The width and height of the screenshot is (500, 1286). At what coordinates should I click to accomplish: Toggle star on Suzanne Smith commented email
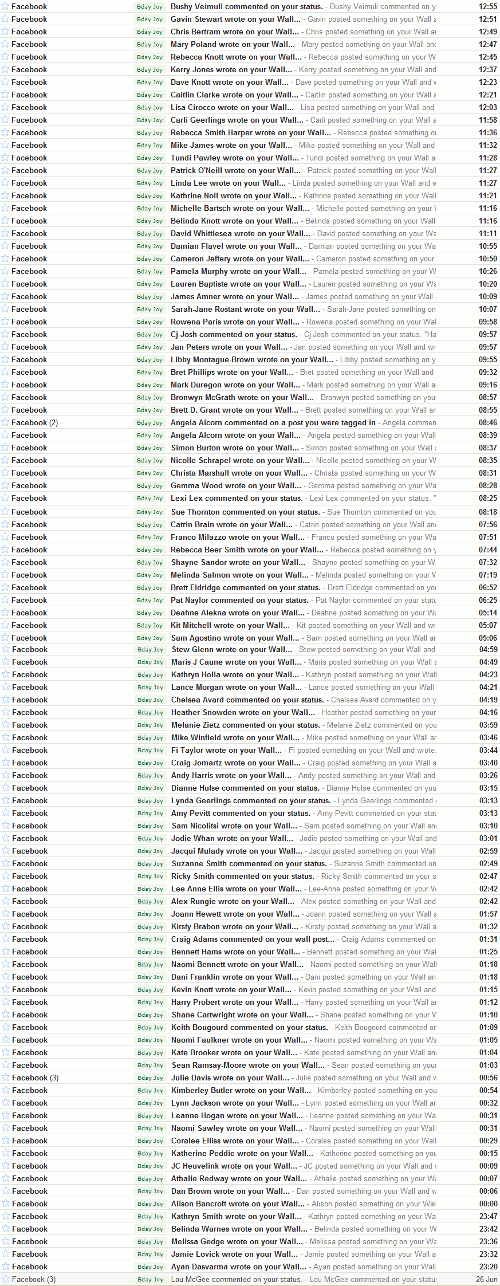[6, 863]
